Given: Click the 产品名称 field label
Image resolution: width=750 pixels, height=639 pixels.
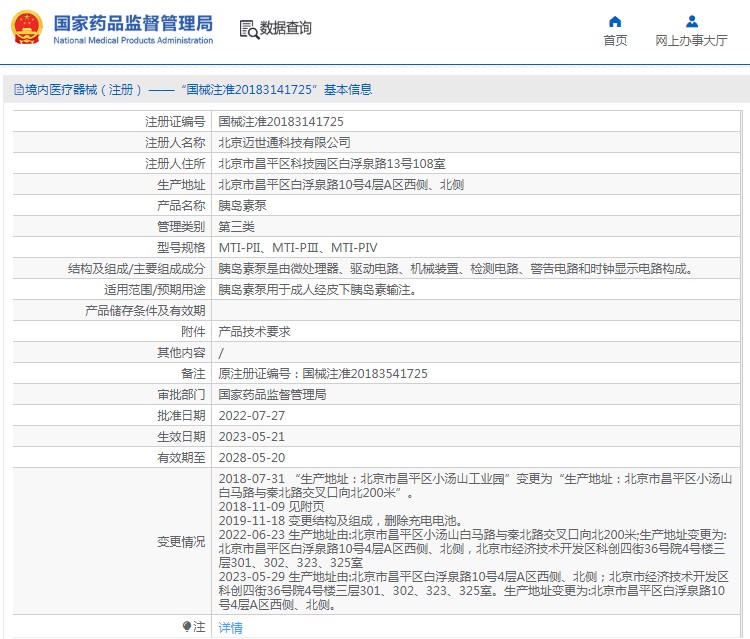Looking at the screenshot, I should pyautogui.click(x=181, y=206).
